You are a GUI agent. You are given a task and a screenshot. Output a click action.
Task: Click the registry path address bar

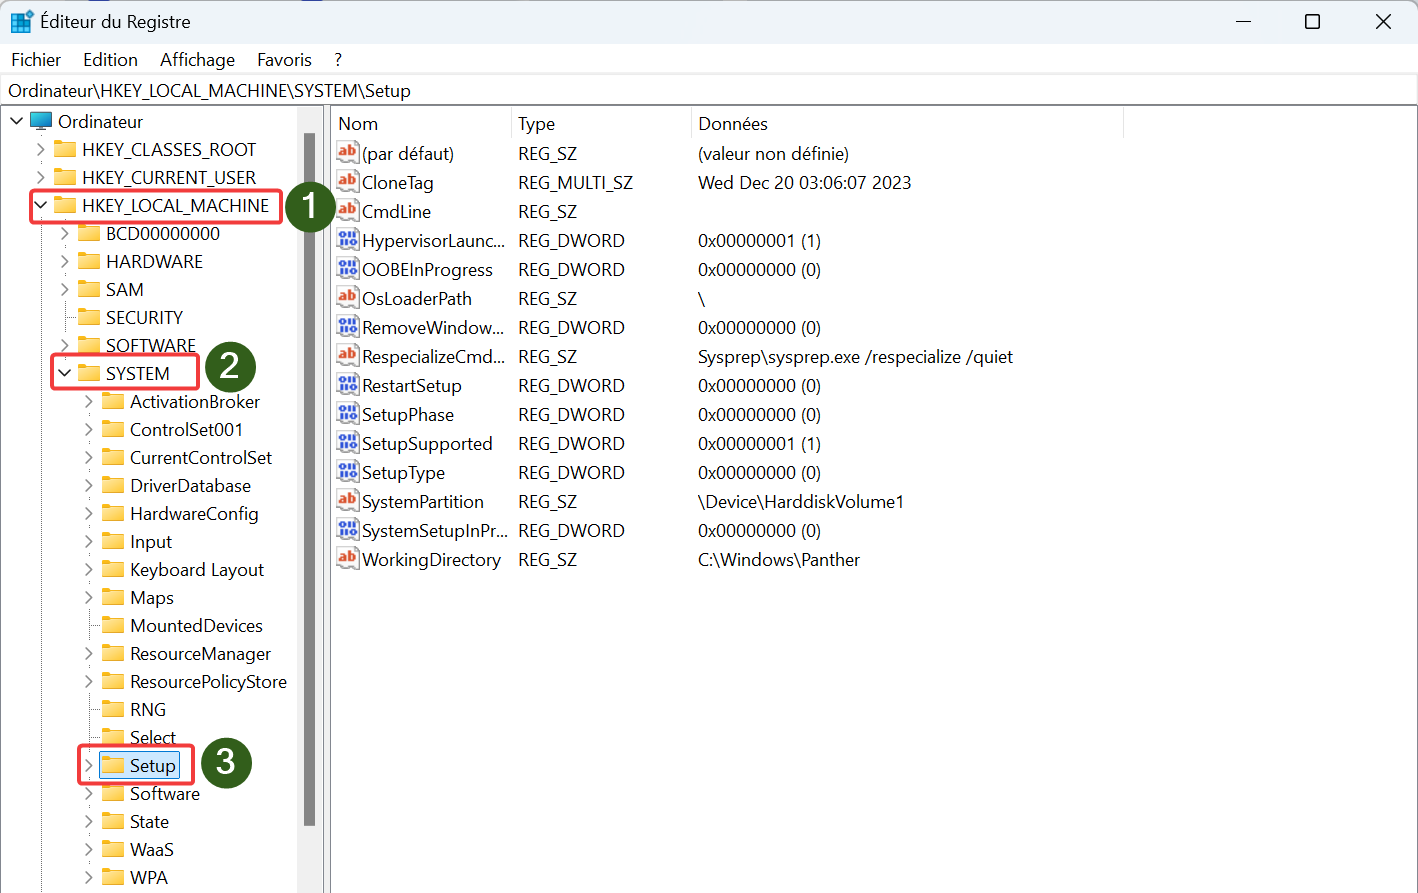click(x=709, y=90)
